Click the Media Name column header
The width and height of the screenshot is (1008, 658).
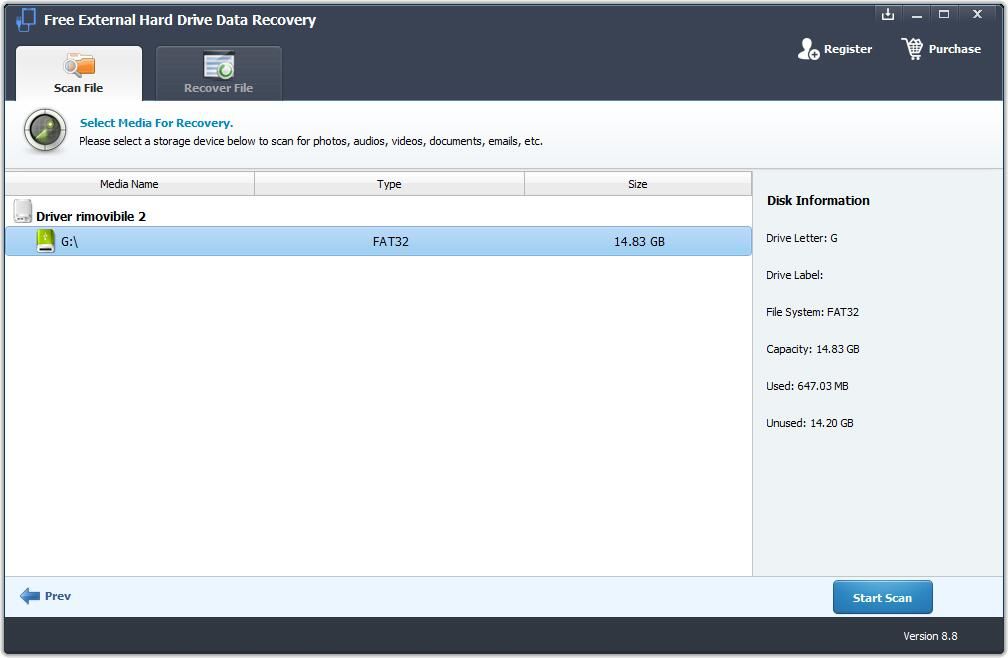(128, 184)
